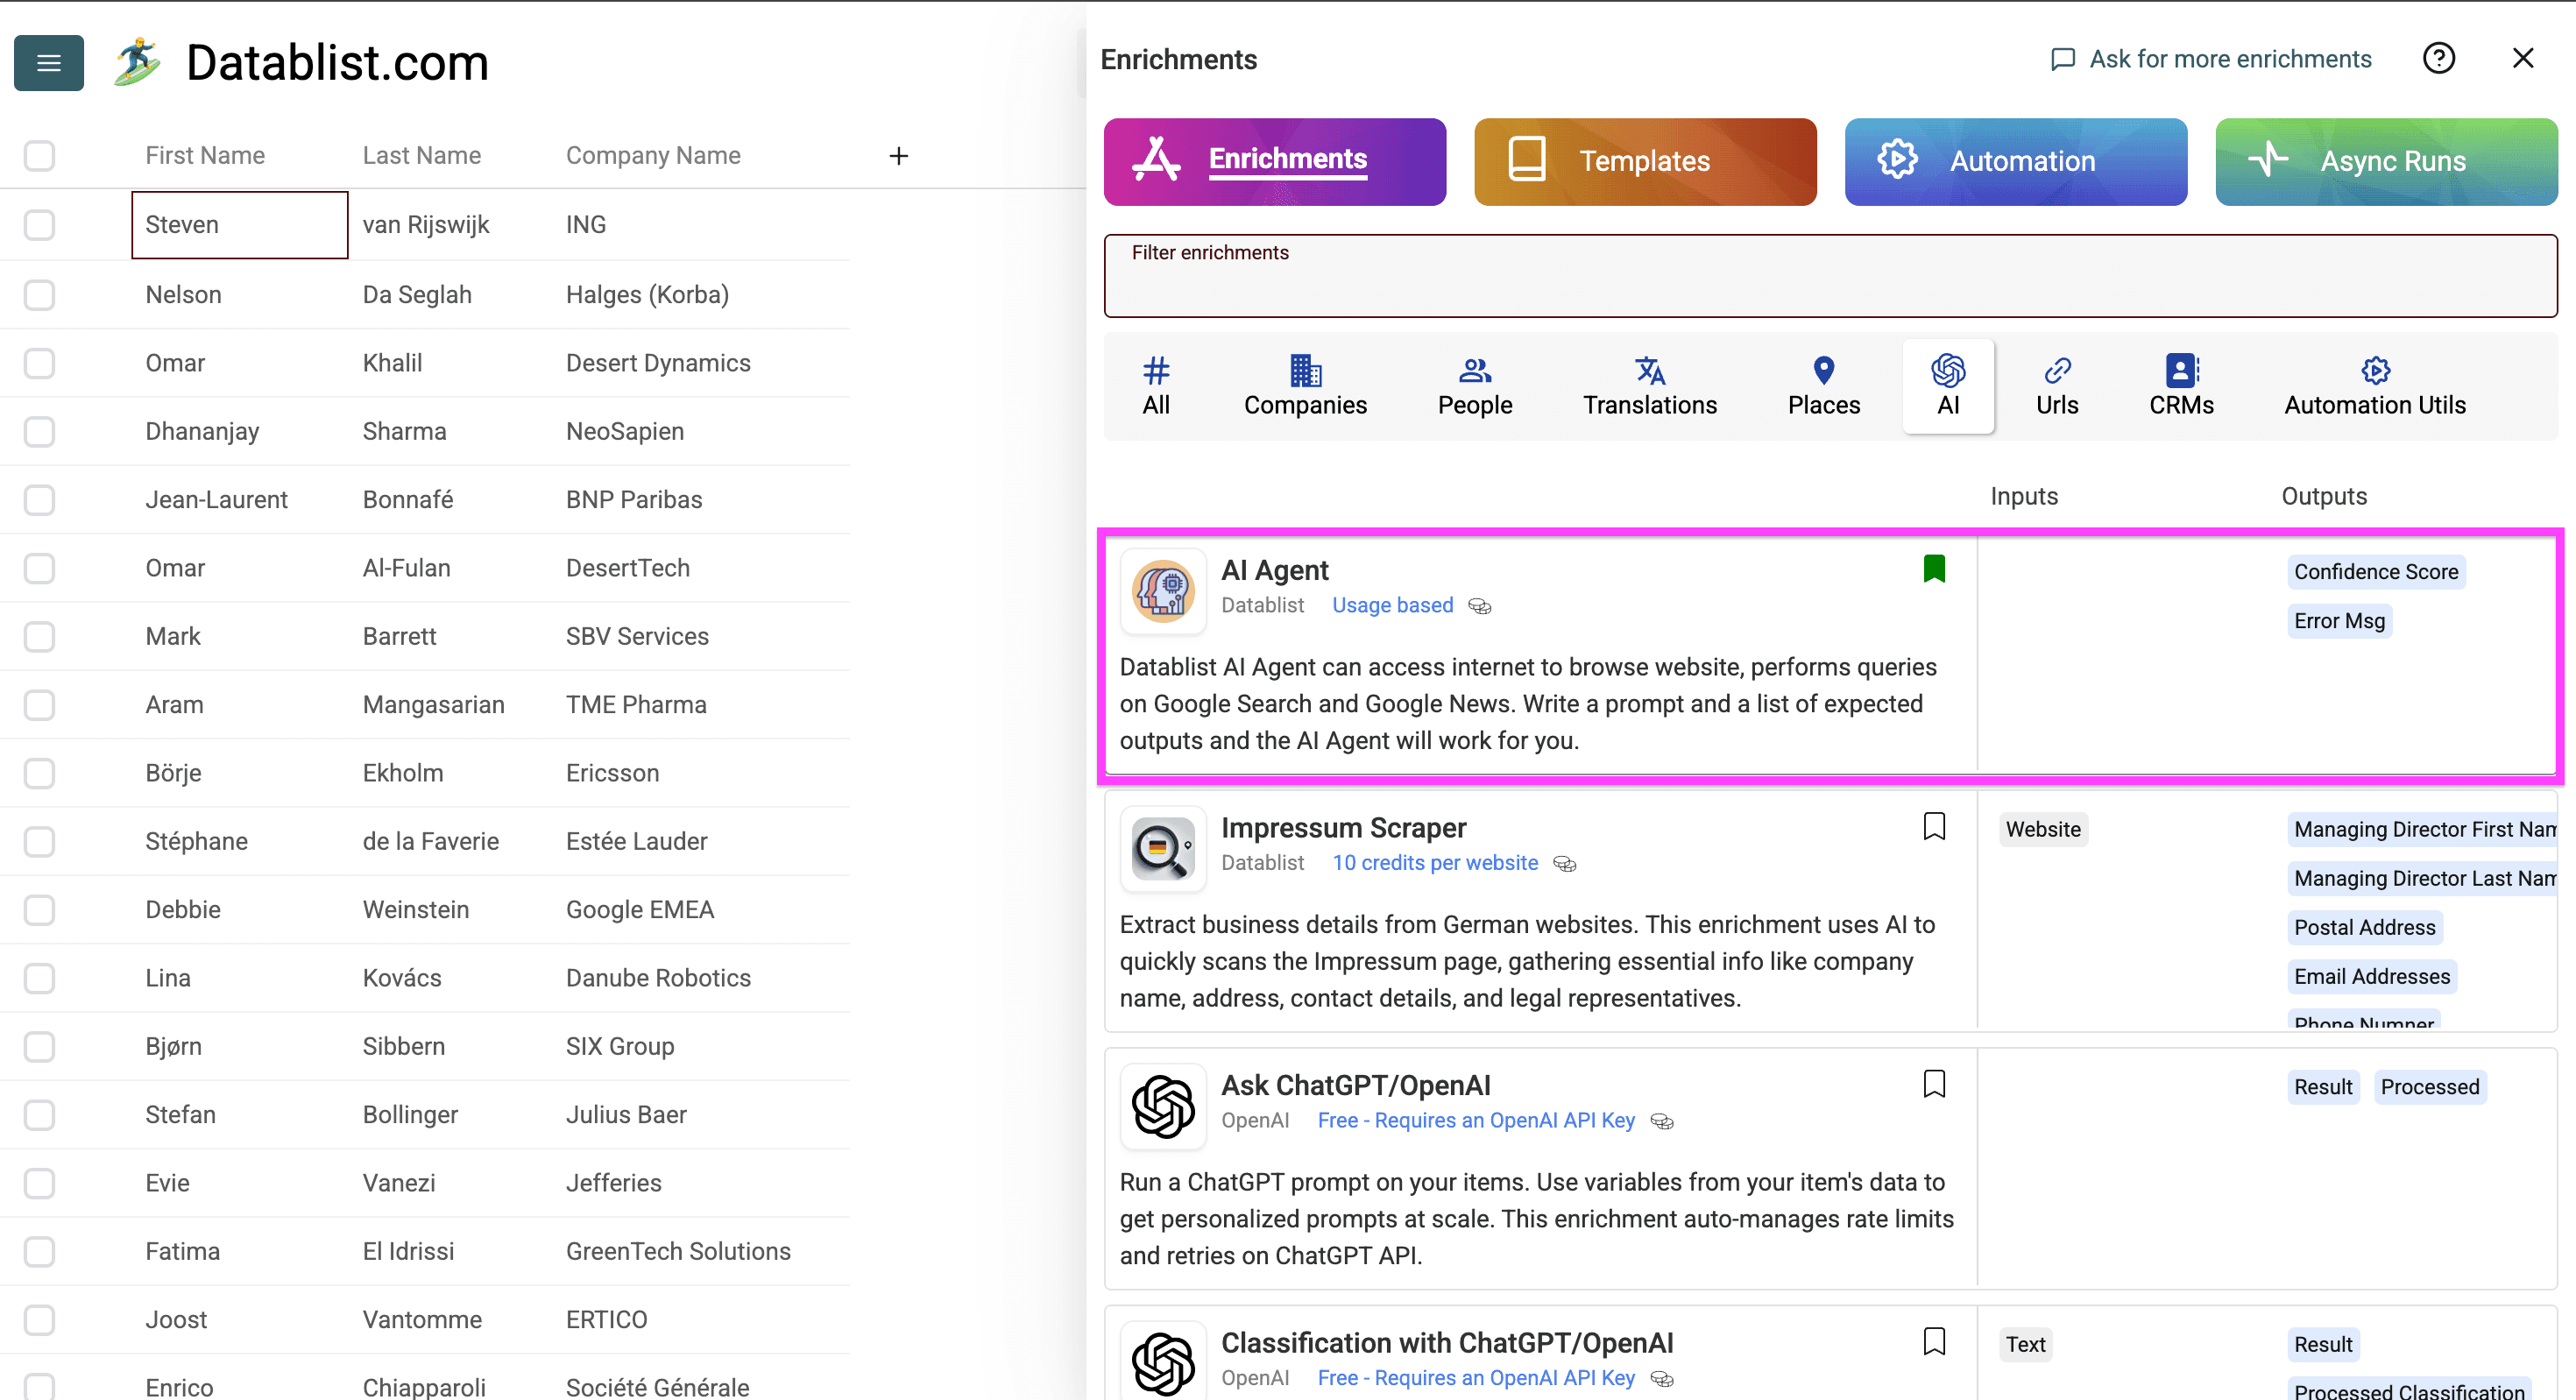Select the All enrichments hashtag icon
This screenshot has width=2576, height=1400.
click(1157, 371)
